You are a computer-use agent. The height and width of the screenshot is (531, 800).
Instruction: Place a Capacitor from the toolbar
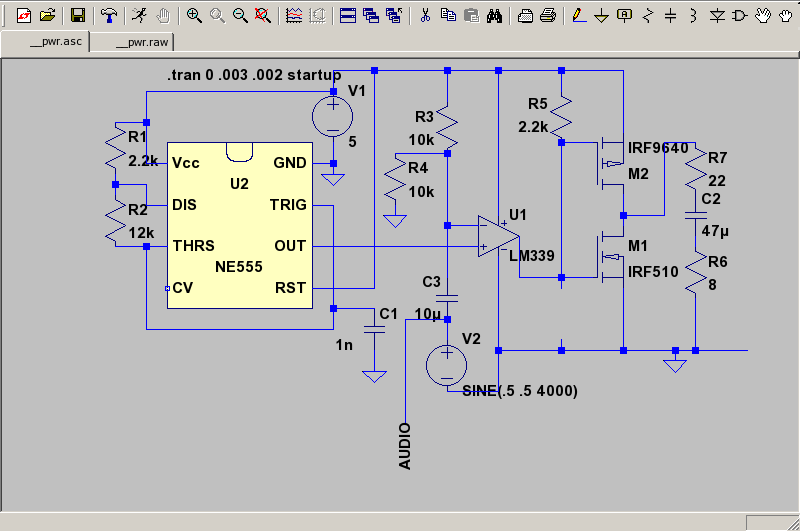[671, 16]
